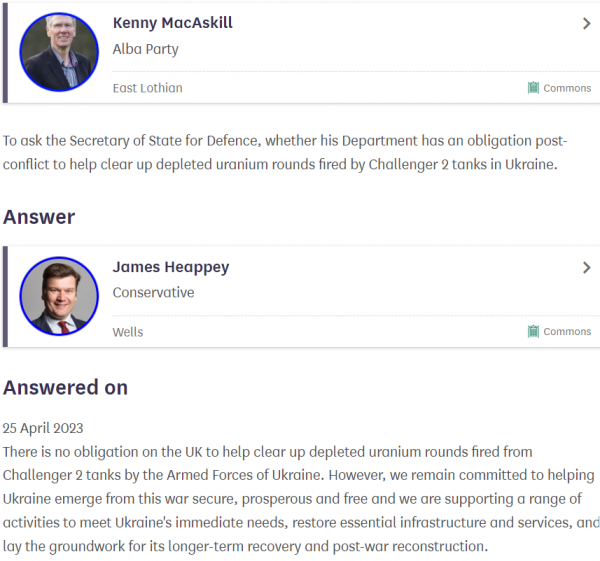Screen dimensions: 600x561
Task: Click East Lothian constituency text
Action: click(147, 88)
